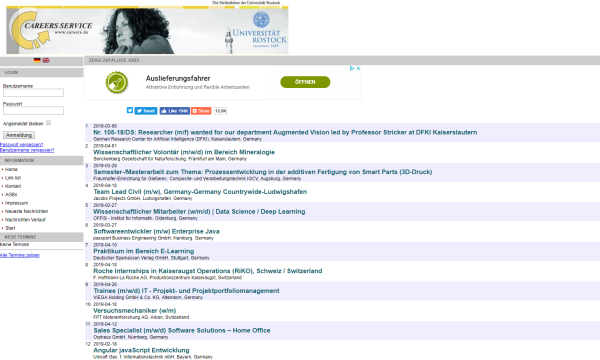Click the ad description about flexible Arbeitszeiten
Viewport: 600px width, 360px height.
[x=197, y=87]
